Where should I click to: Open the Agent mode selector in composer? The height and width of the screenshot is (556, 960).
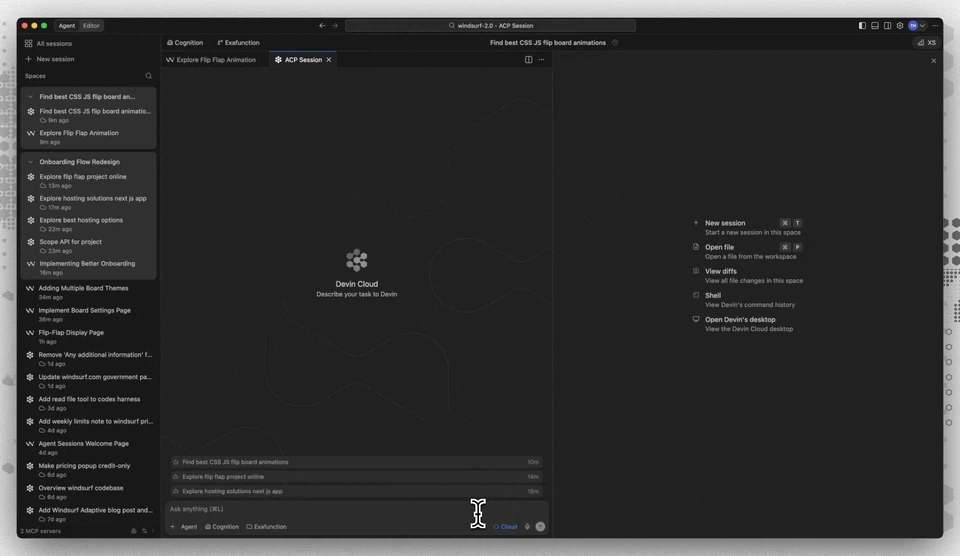point(189,527)
